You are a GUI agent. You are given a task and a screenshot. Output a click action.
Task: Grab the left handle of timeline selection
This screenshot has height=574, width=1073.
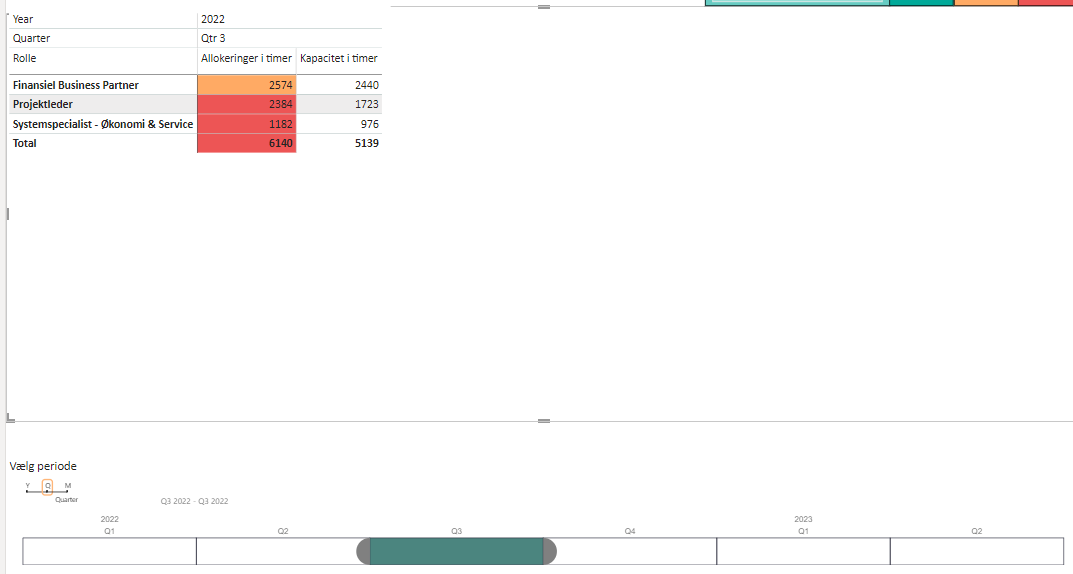click(363, 551)
